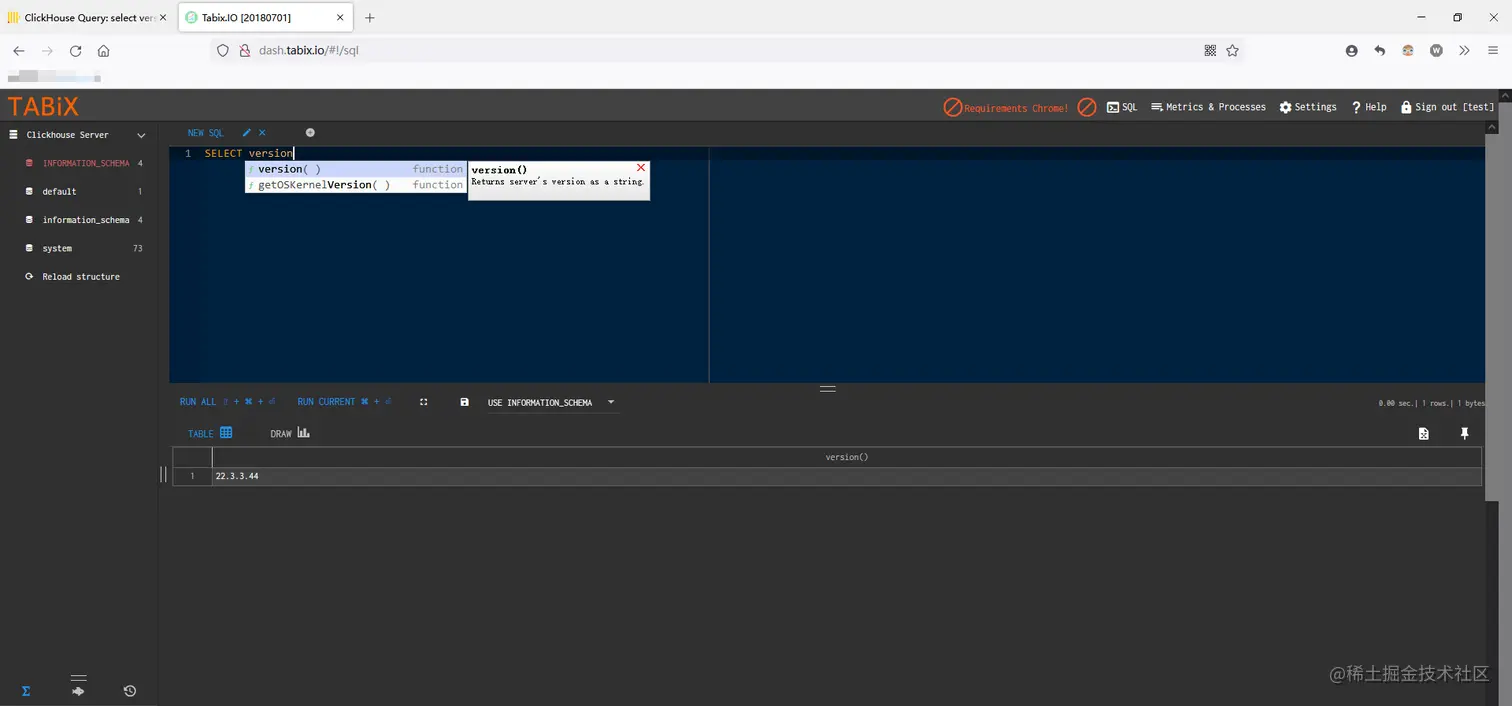
Task: Open the Settings page
Action: 1308,107
